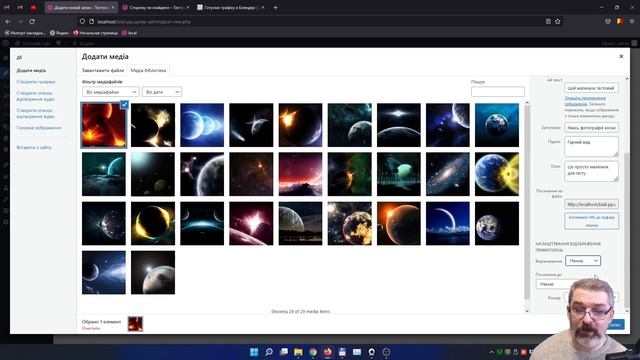Select the Andromeda spiral galaxy thumbnail
640x360 pixels.
coord(448,174)
